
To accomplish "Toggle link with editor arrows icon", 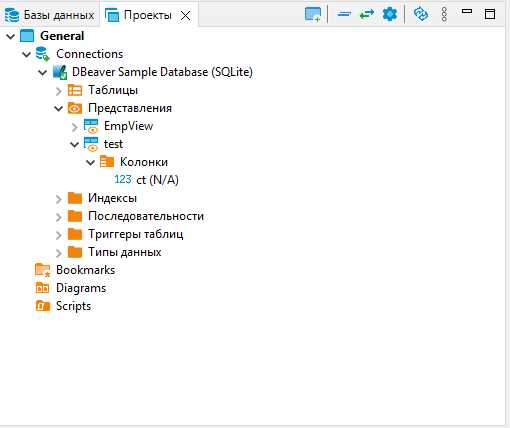I will pos(366,14).
